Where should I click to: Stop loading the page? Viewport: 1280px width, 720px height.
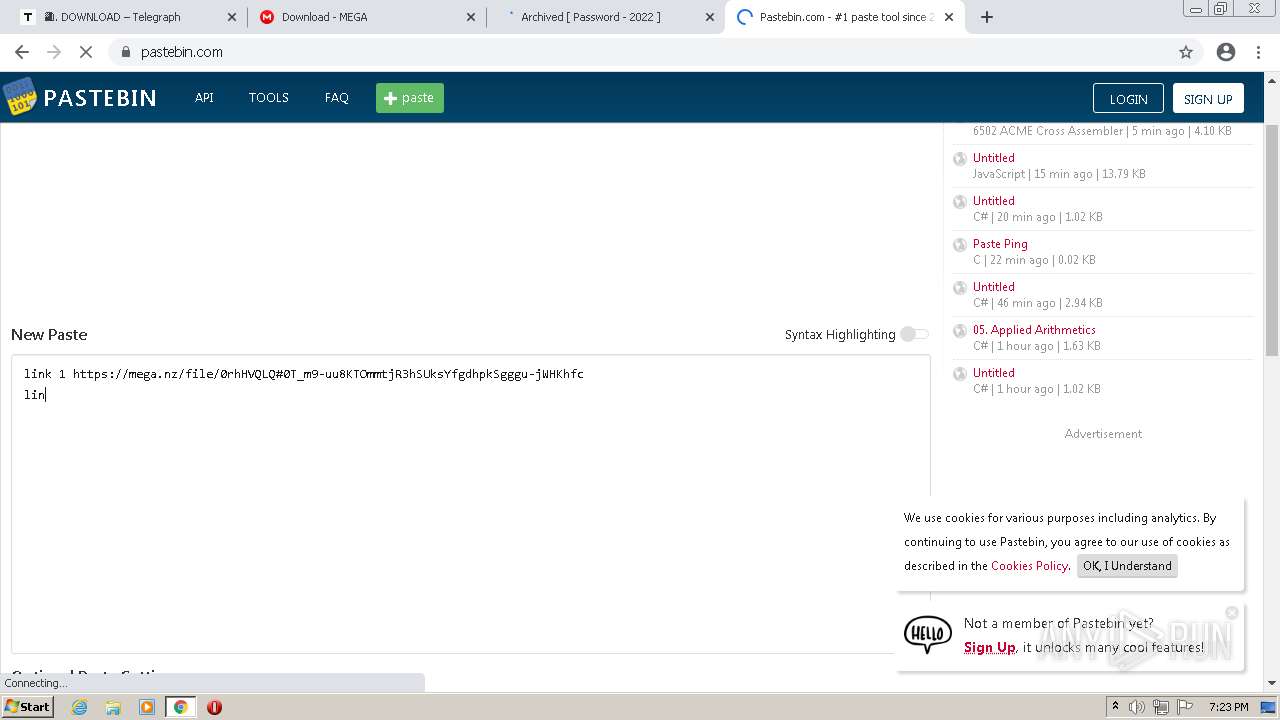(x=86, y=52)
